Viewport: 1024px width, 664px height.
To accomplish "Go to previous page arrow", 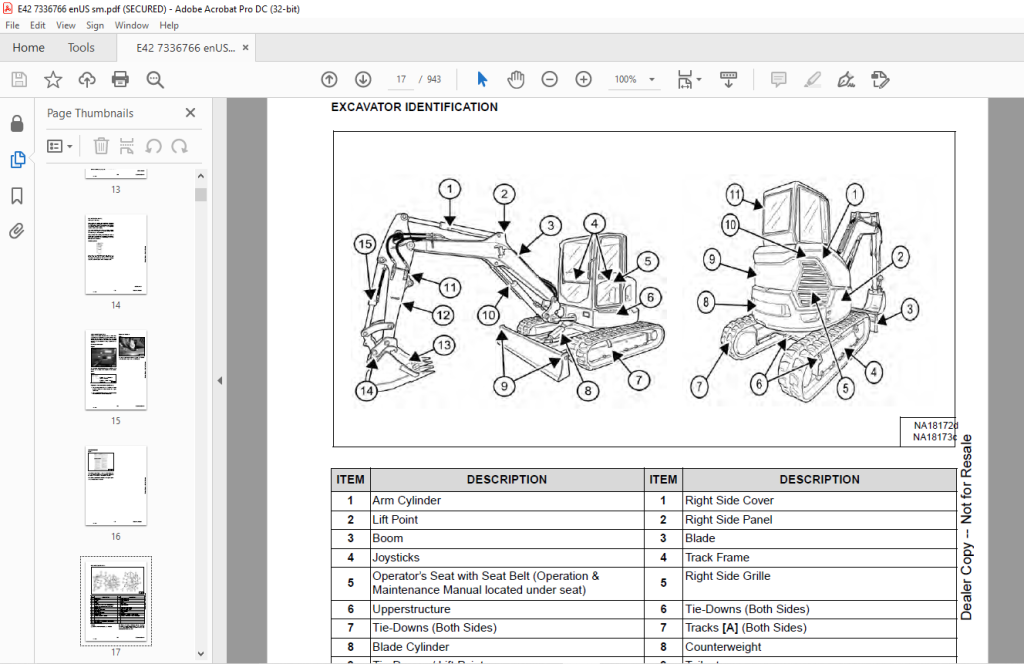I will 329,80.
